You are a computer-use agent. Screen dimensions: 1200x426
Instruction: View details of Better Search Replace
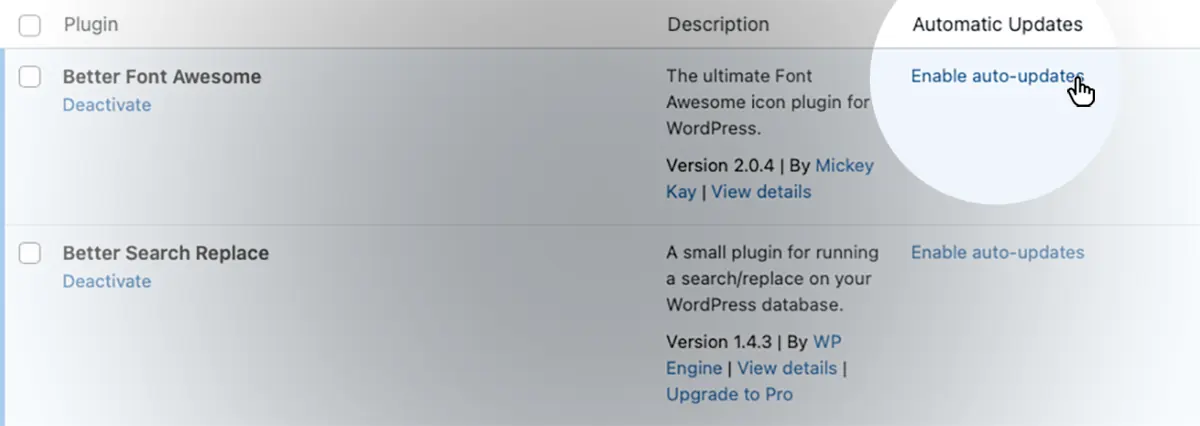[x=787, y=368]
